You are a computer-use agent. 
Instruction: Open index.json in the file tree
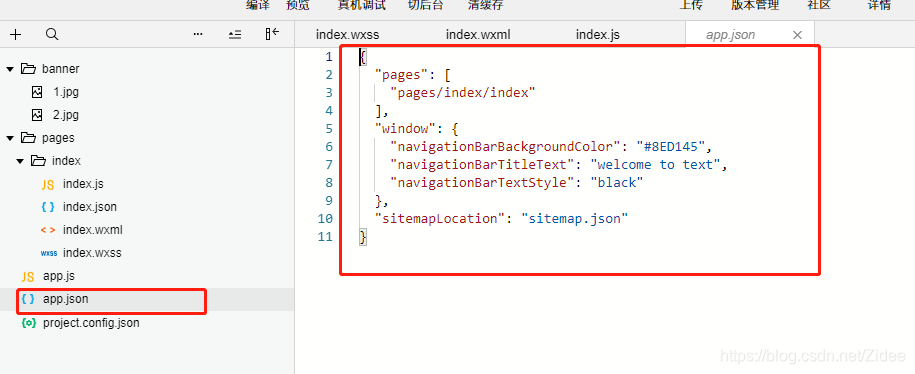pyautogui.click(x=90, y=207)
